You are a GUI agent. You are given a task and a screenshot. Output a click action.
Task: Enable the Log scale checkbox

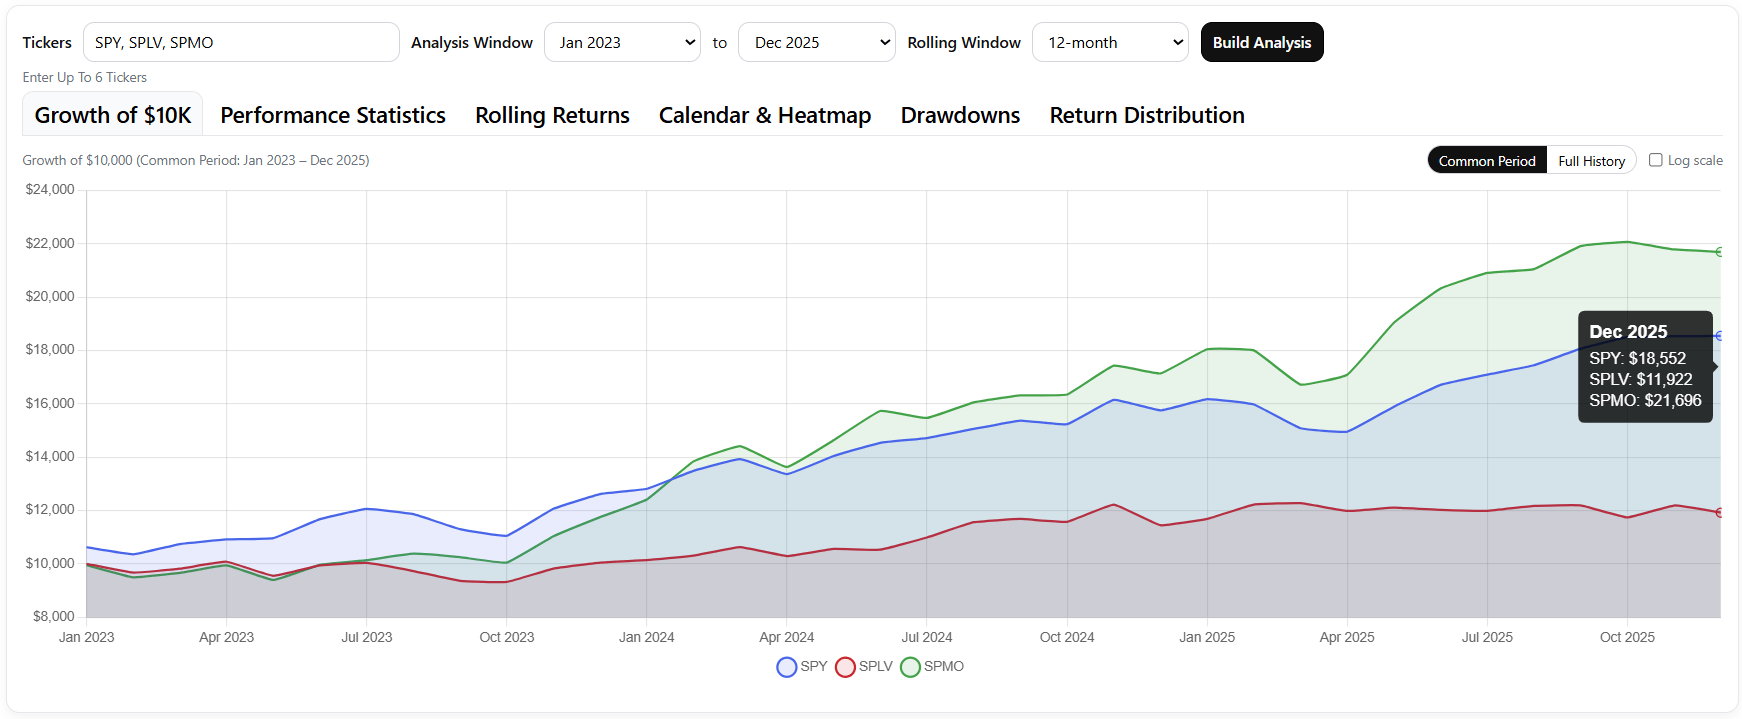tap(1655, 160)
